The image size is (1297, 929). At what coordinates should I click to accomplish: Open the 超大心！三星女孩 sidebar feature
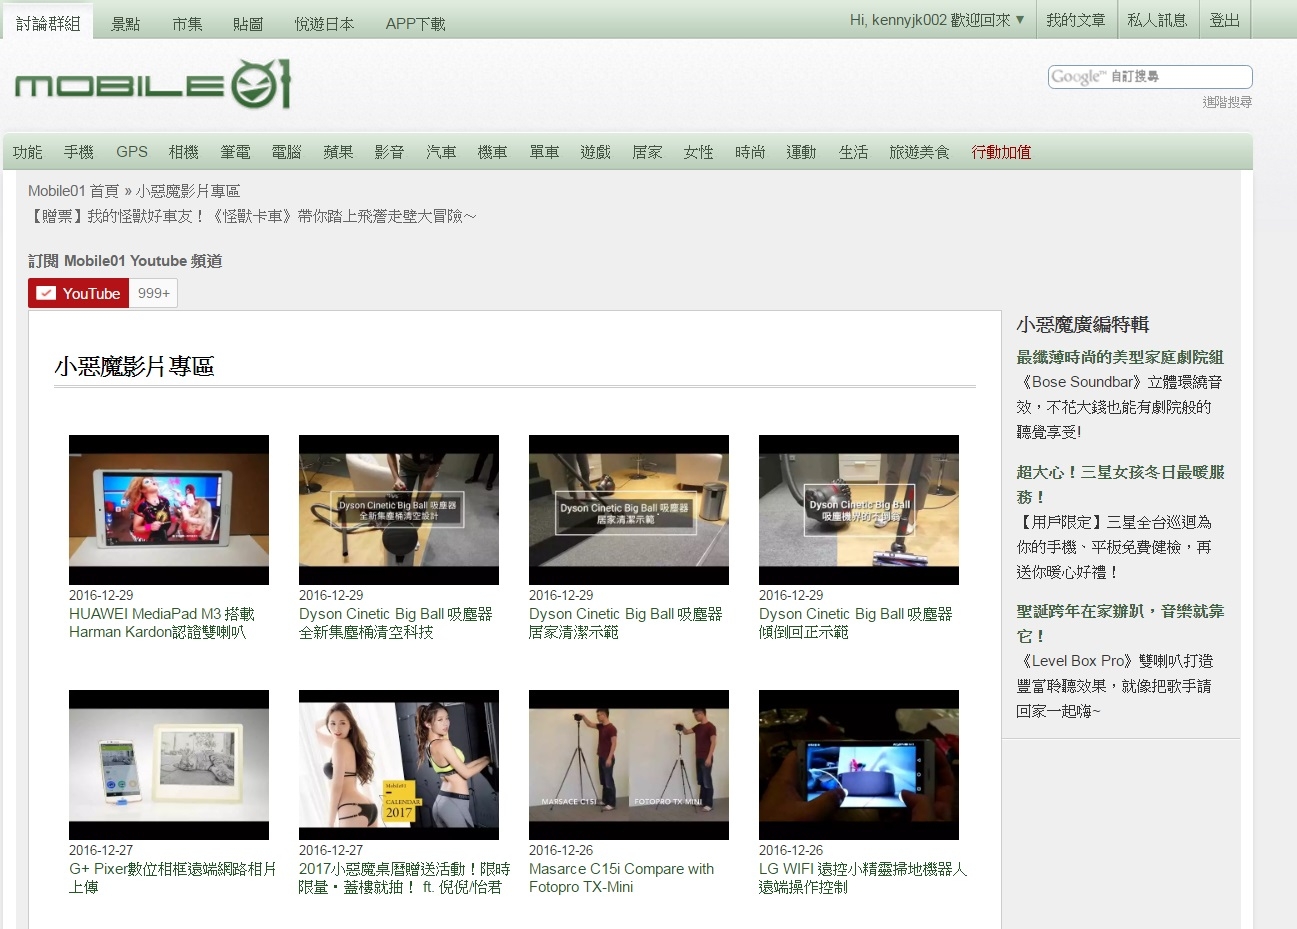tap(1120, 484)
